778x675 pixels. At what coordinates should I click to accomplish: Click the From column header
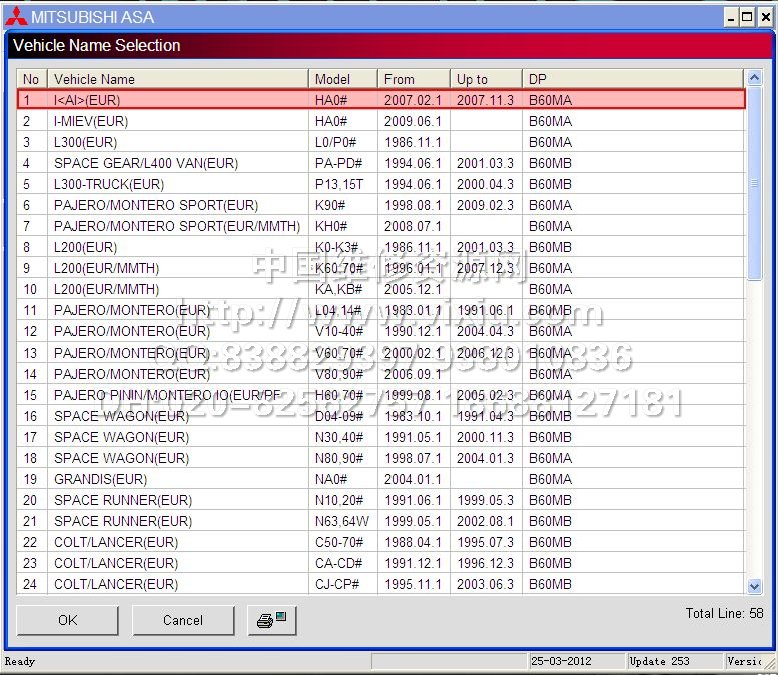pos(413,79)
